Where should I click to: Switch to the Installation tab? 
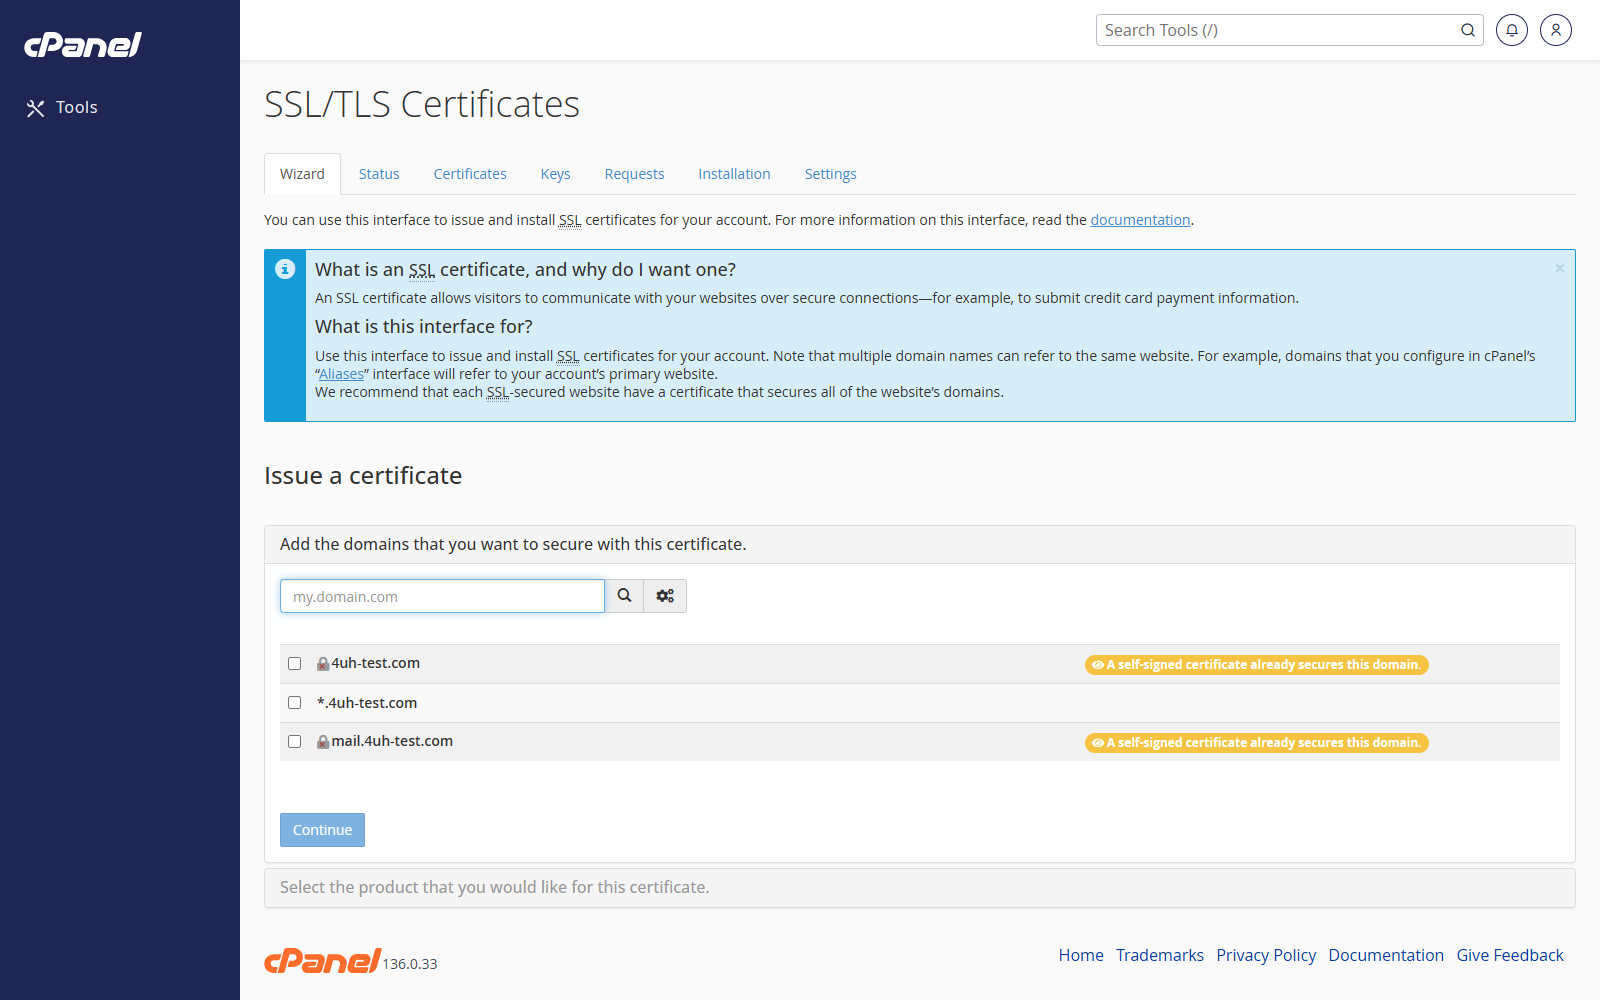click(734, 174)
